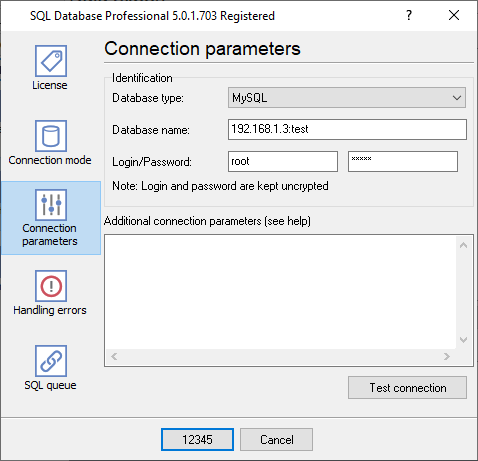
Task: Open the SQL queue chain-link icon
Action: coord(51,361)
